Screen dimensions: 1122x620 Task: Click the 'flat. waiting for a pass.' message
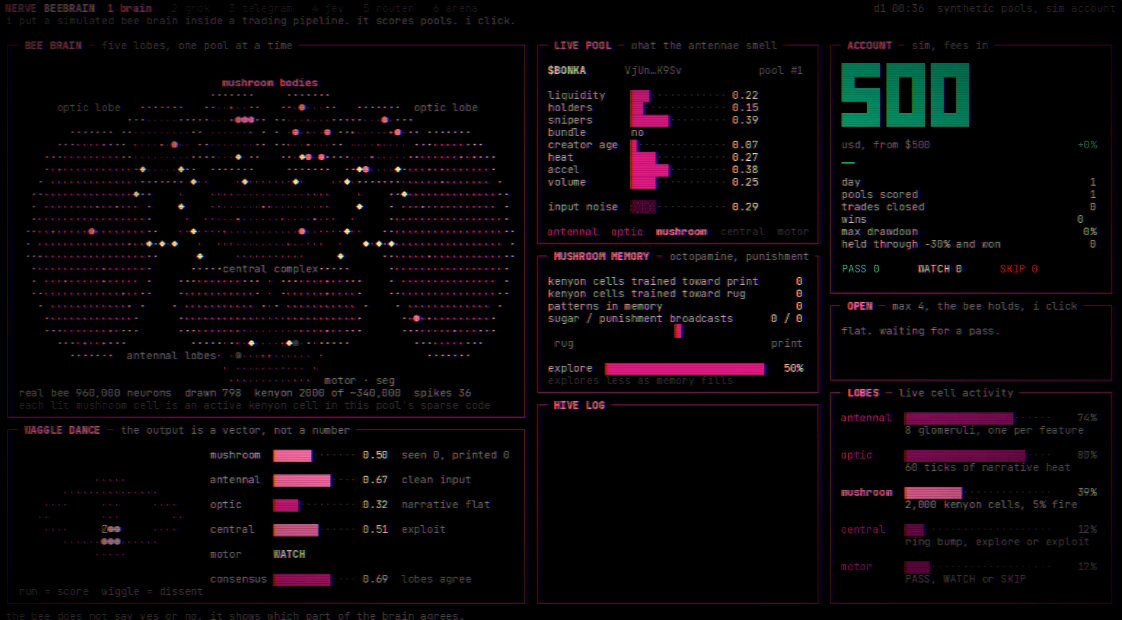(x=921, y=331)
